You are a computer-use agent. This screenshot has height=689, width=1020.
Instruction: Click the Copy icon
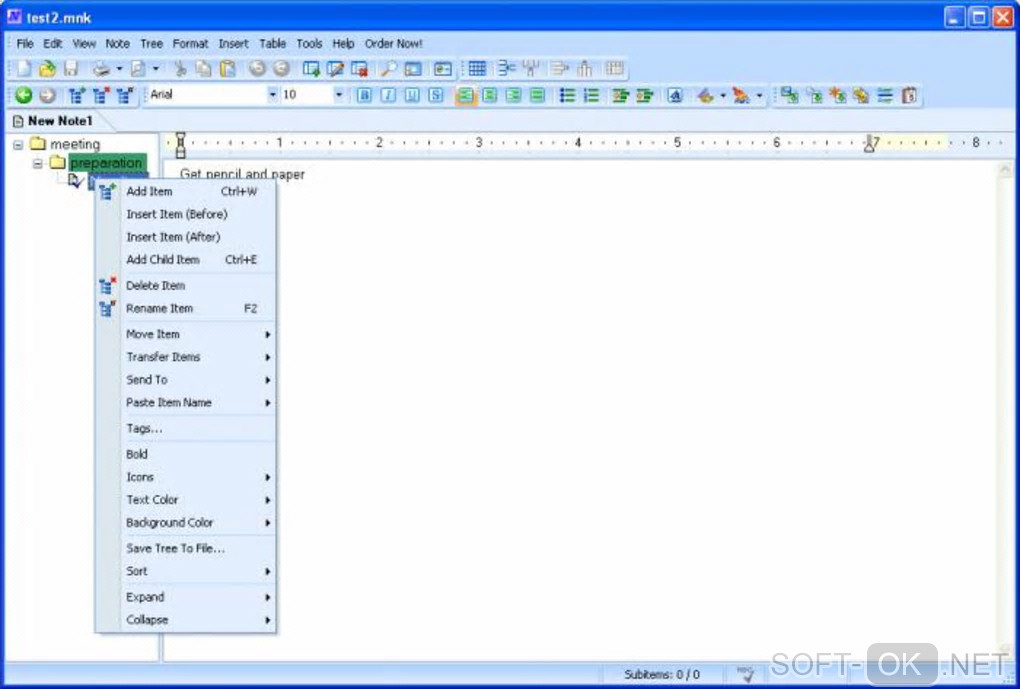coord(204,68)
